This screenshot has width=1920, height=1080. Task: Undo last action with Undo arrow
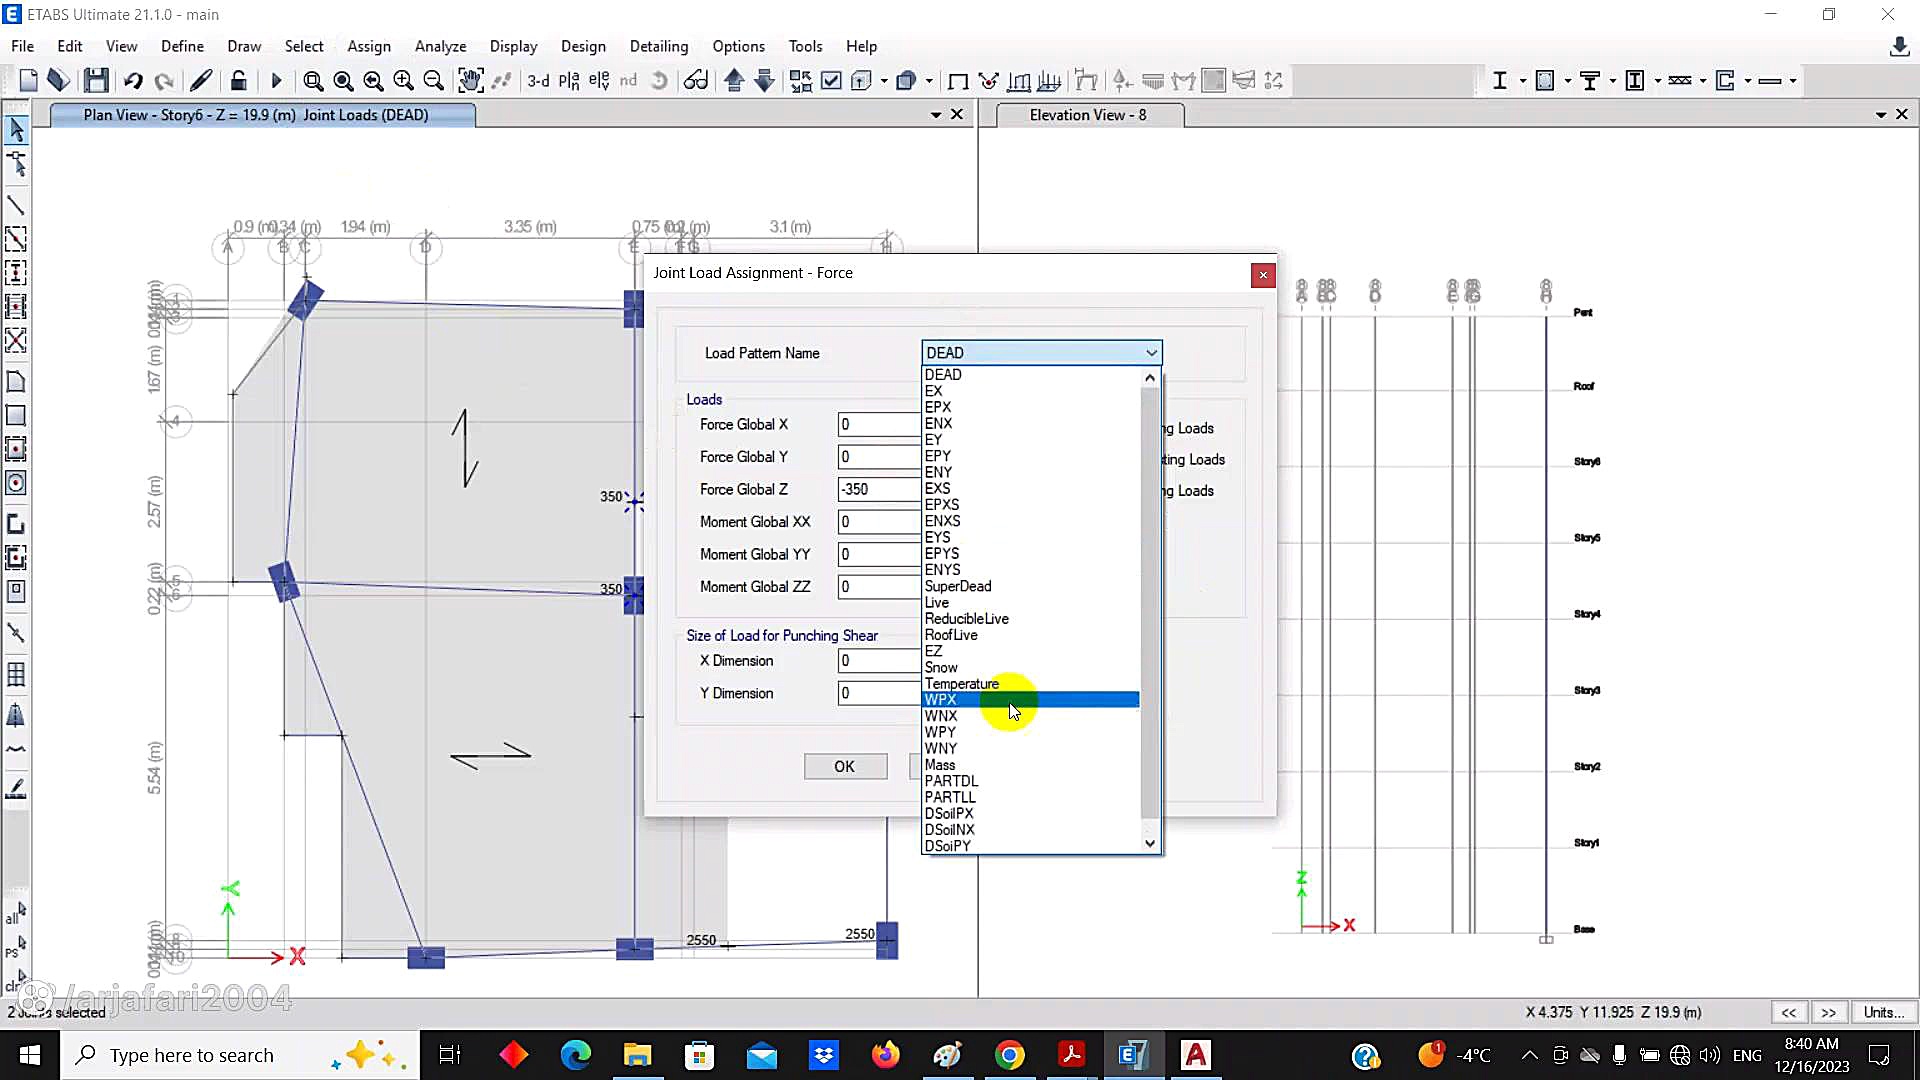(x=133, y=81)
